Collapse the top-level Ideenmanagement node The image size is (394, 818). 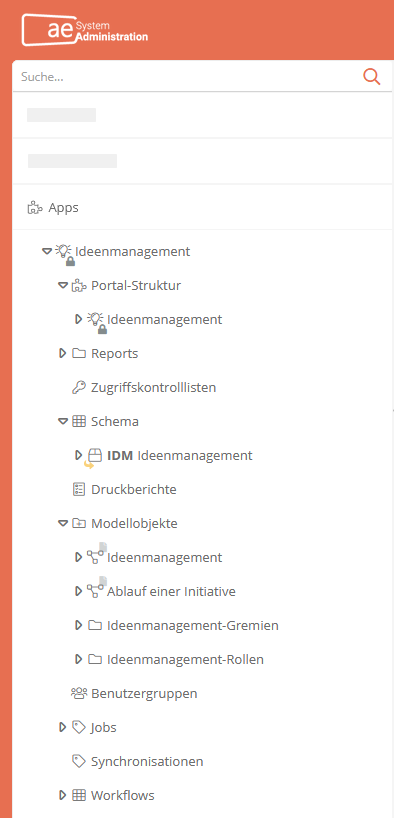[46, 251]
